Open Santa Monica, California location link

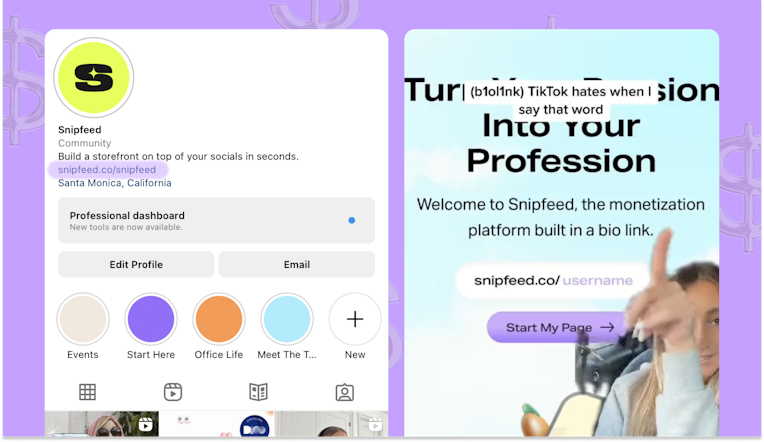click(x=115, y=183)
